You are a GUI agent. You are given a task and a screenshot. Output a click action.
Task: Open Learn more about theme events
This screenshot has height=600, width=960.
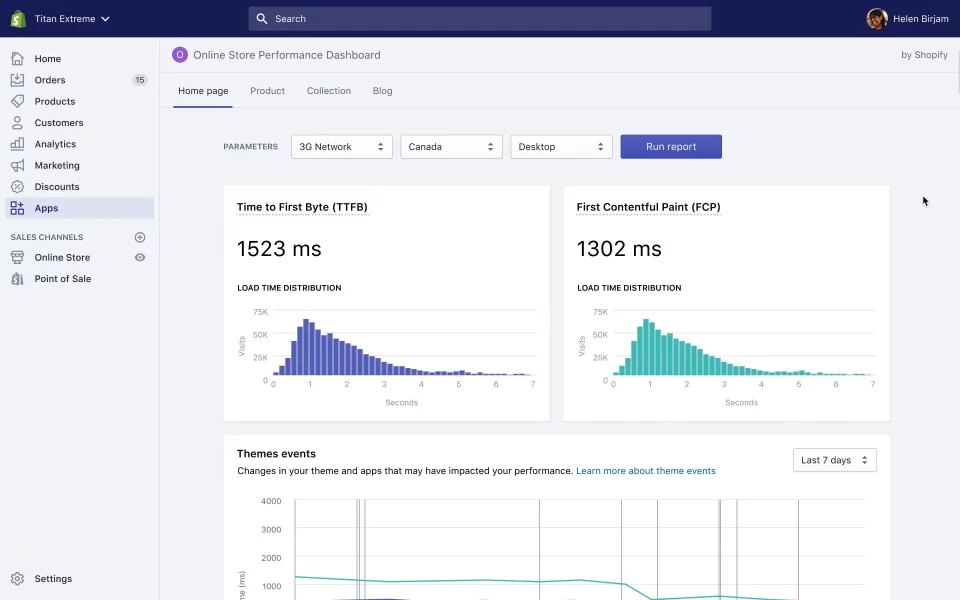click(645, 470)
